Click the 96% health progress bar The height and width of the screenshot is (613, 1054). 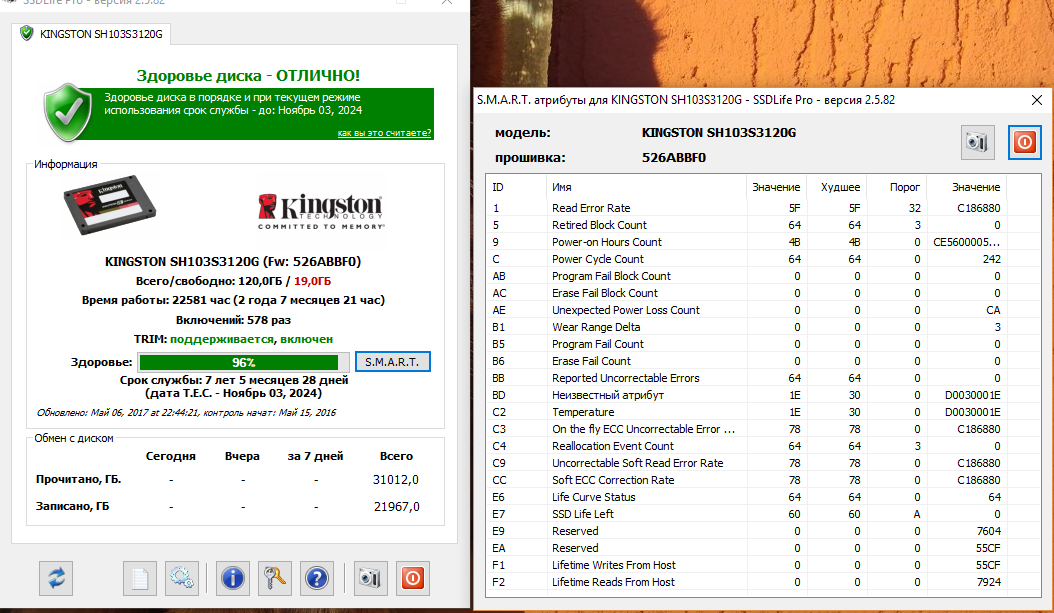(x=244, y=362)
